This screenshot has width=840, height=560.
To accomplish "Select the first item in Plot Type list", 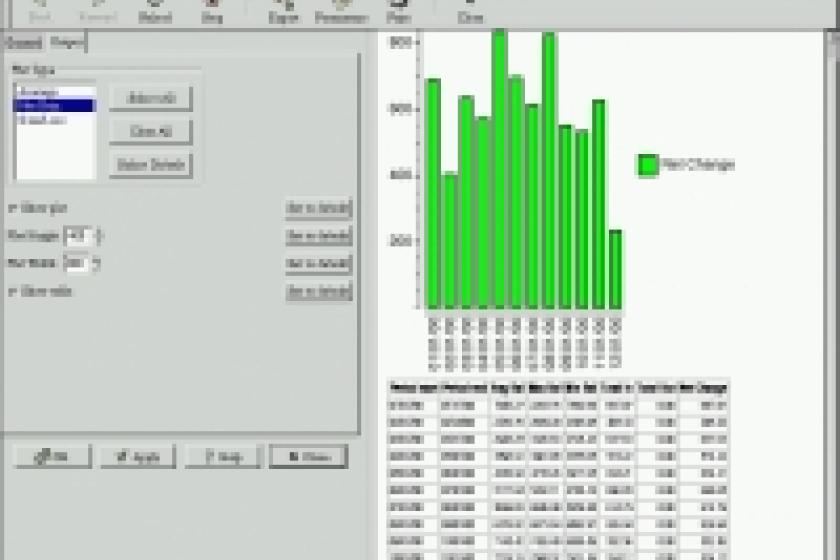I will 55,92.
